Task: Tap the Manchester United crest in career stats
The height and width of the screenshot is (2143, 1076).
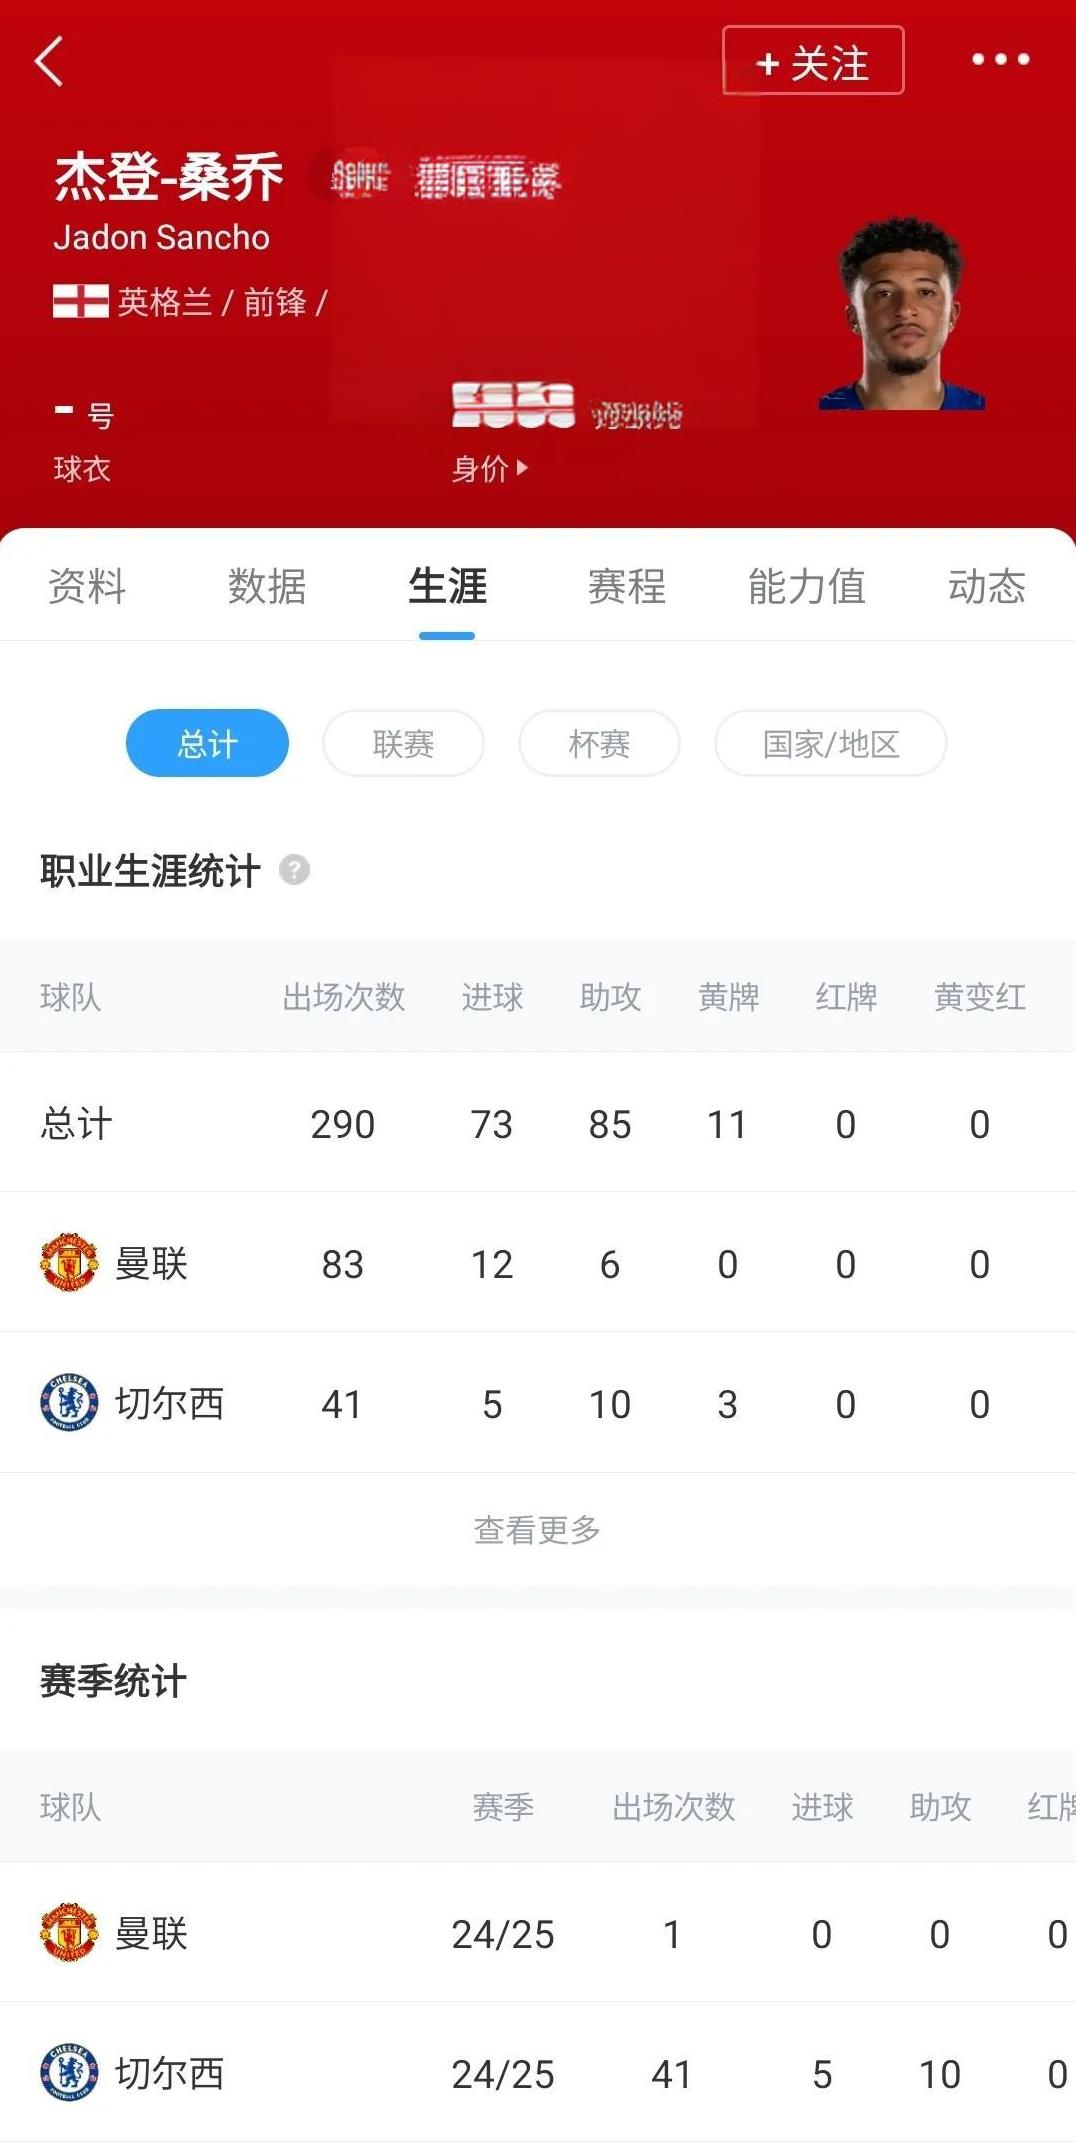Action: pyautogui.click(x=69, y=1262)
